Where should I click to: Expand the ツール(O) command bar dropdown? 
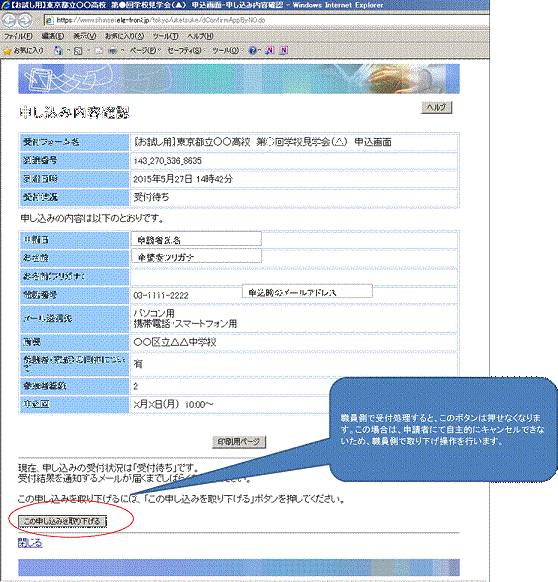[226, 50]
